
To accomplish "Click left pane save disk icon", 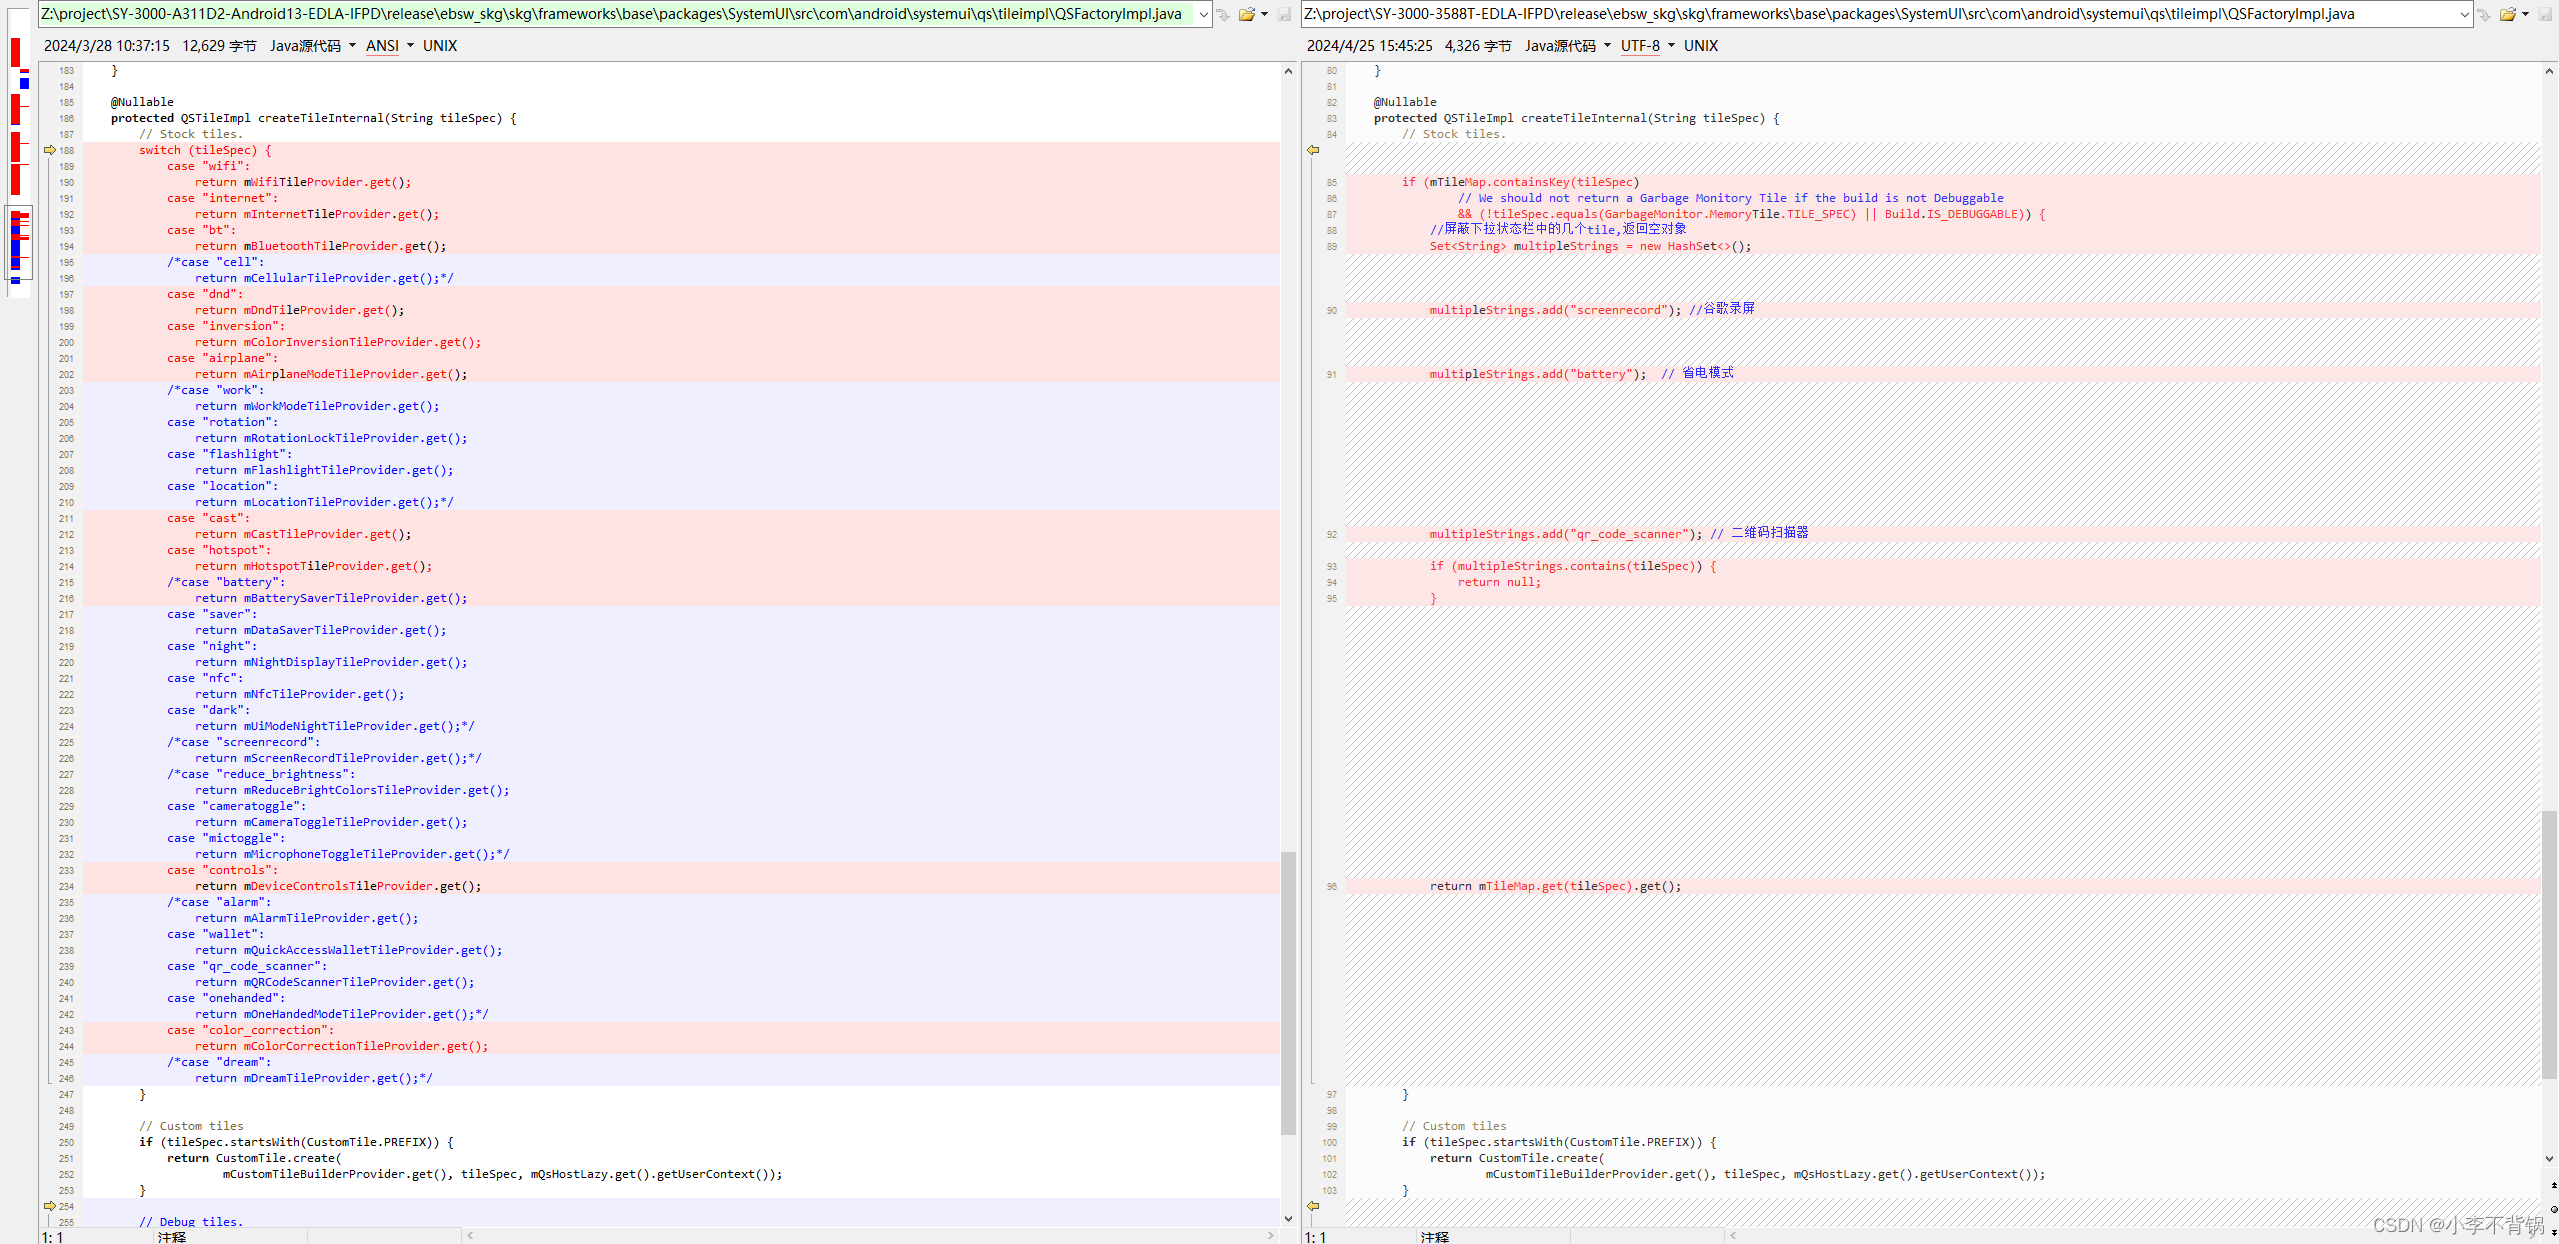I will (1284, 14).
